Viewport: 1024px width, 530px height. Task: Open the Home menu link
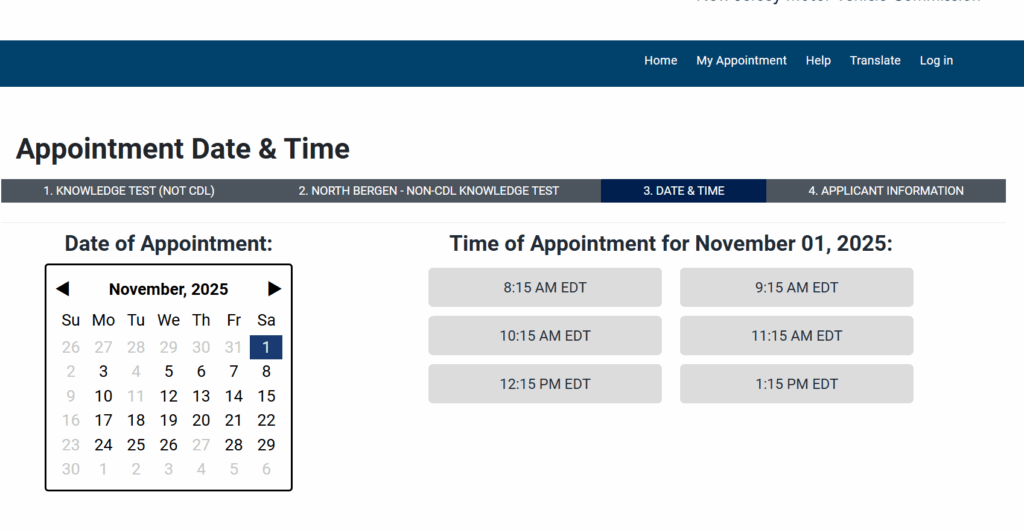[660, 61]
